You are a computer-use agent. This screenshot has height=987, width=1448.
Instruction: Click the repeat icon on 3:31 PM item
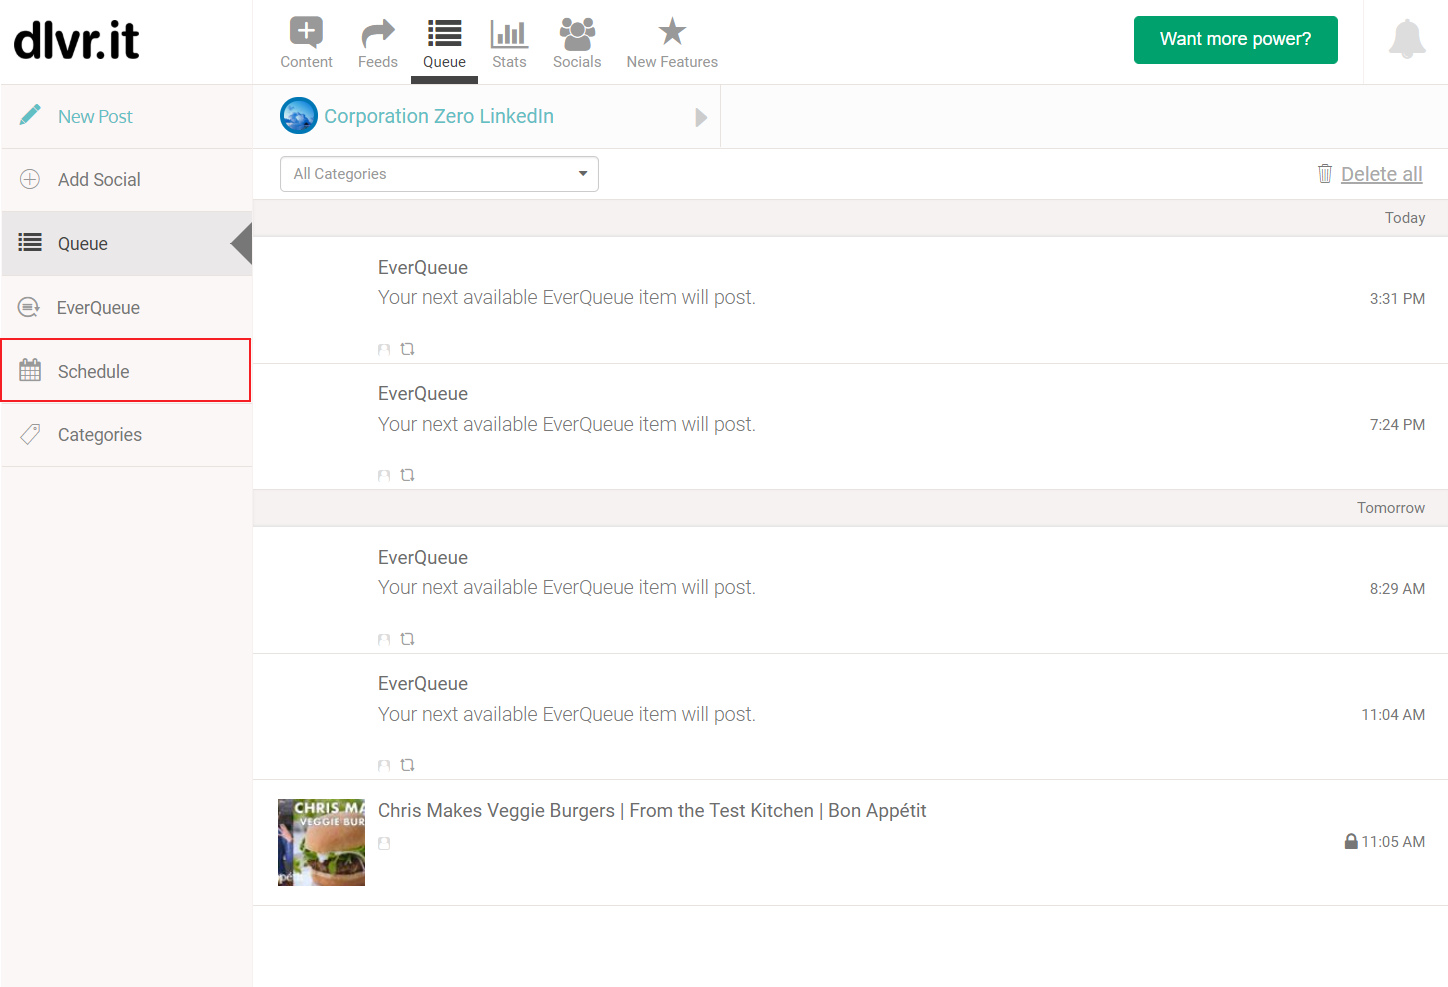point(407,349)
